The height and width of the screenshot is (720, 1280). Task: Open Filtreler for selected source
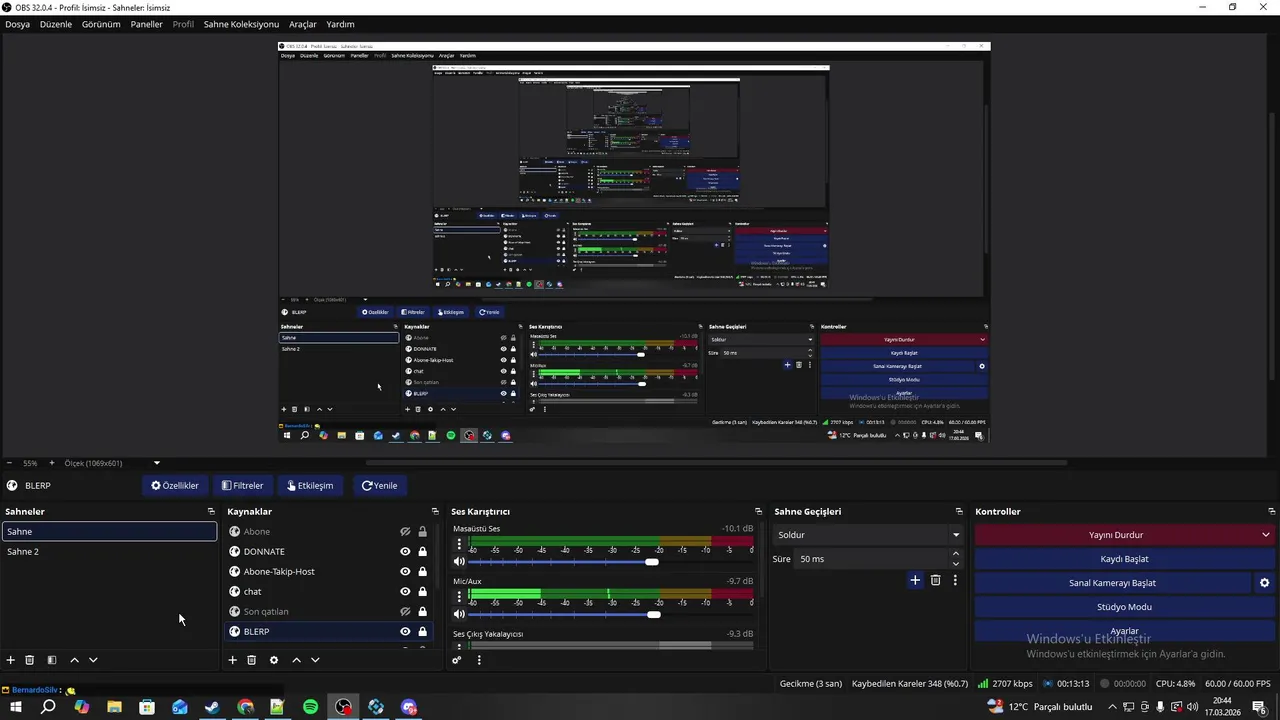[242, 485]
